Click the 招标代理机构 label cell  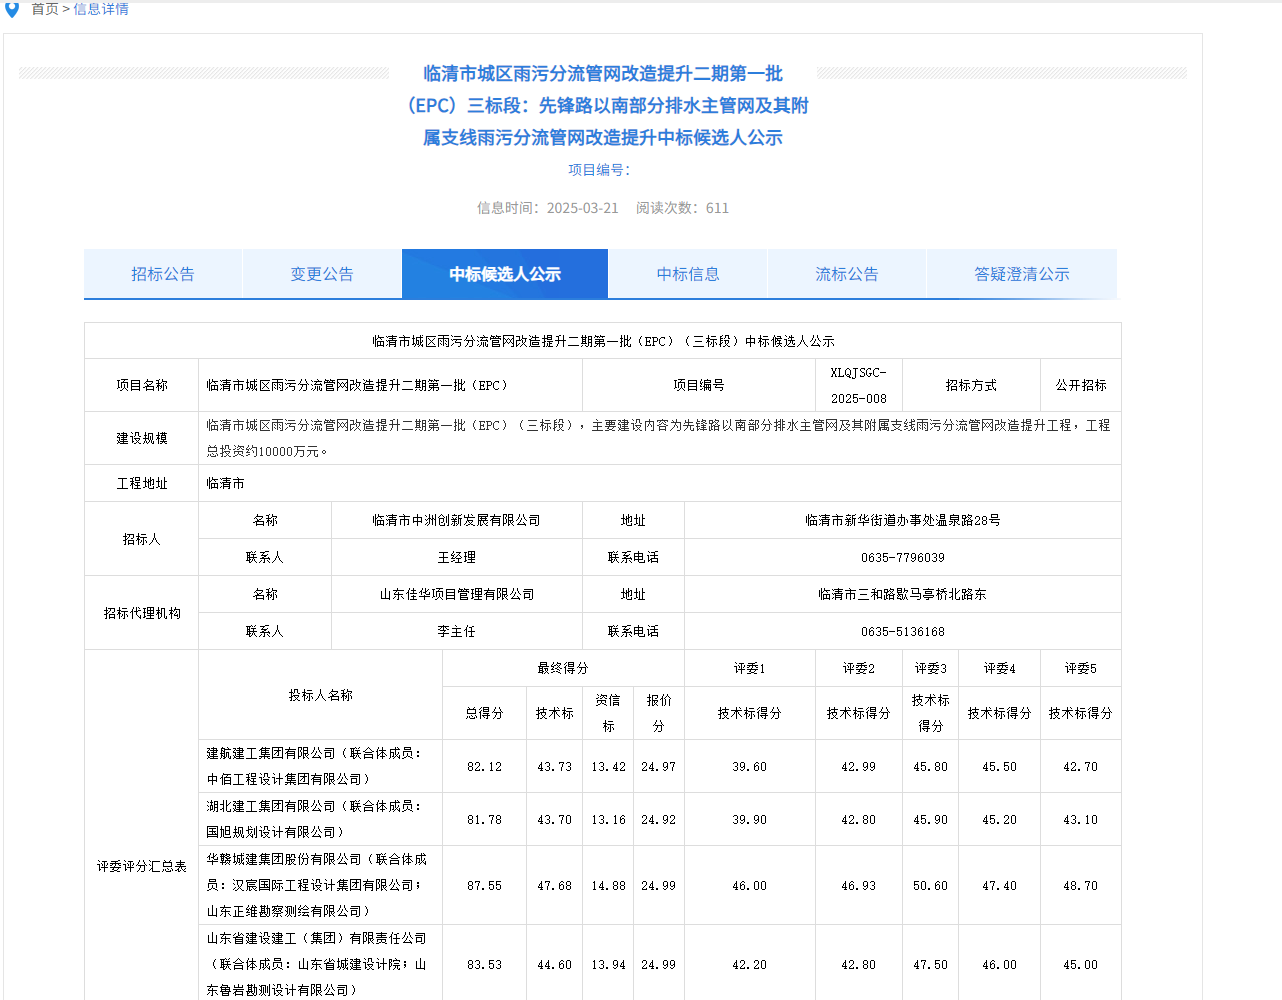(x=142, y=613)
